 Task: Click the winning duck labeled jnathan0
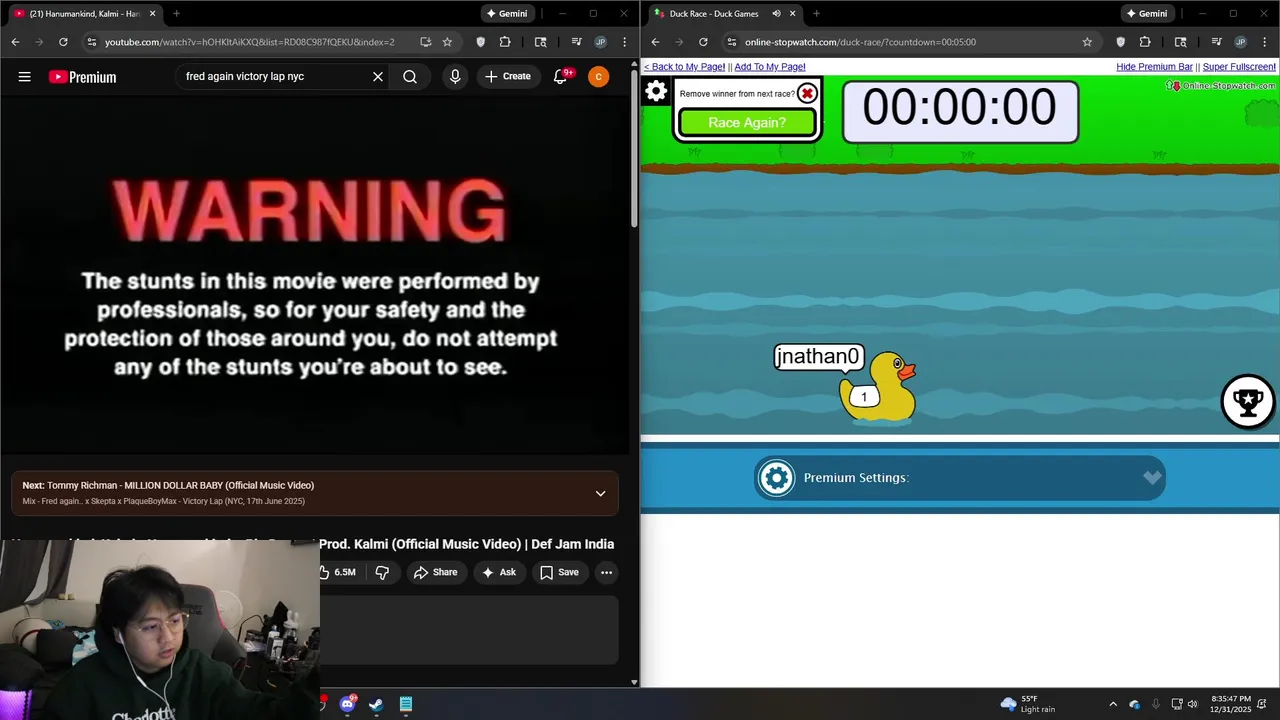click(877, 388)
